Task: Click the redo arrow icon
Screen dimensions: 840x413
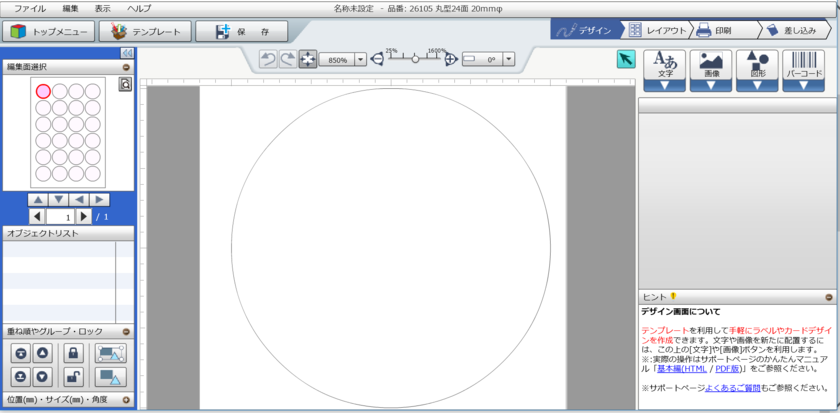Action: pos(287,59)
